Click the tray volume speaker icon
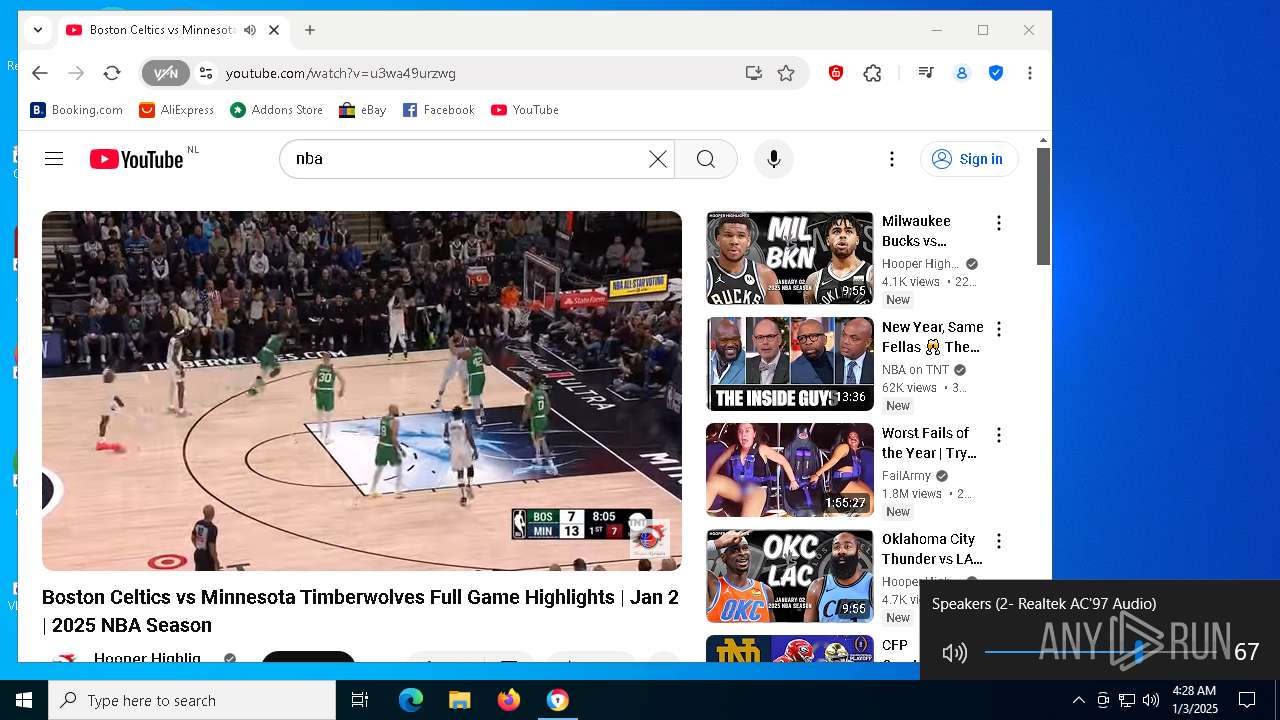Image resolution: width=1280 pixels, height=720 pixels. coord(1151,700)
